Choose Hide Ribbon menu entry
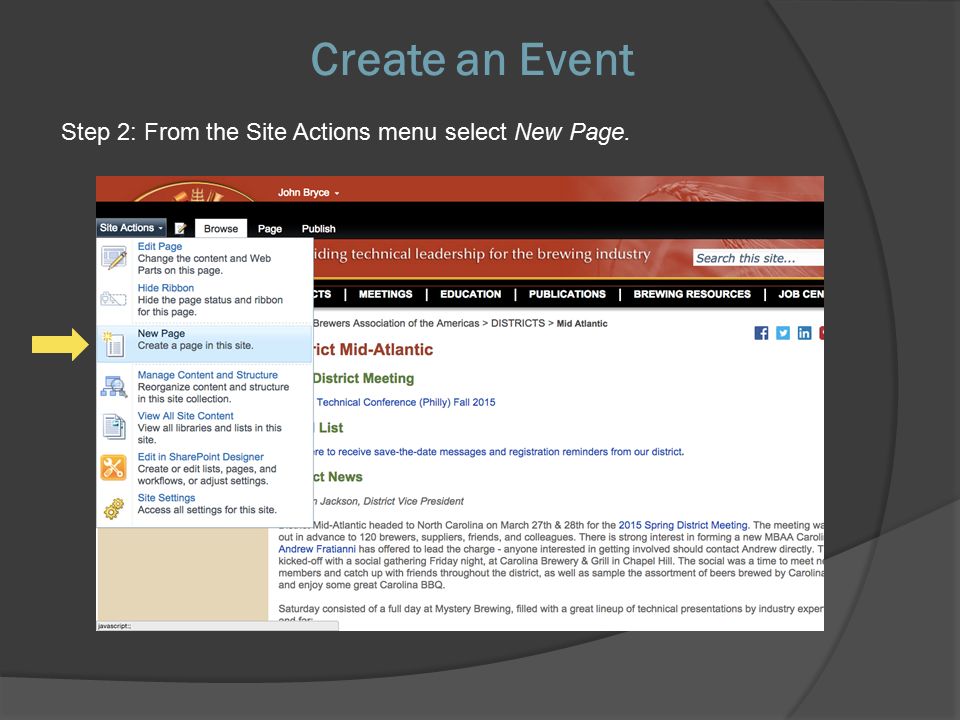 pyautogui.click(x=205, y=299)
